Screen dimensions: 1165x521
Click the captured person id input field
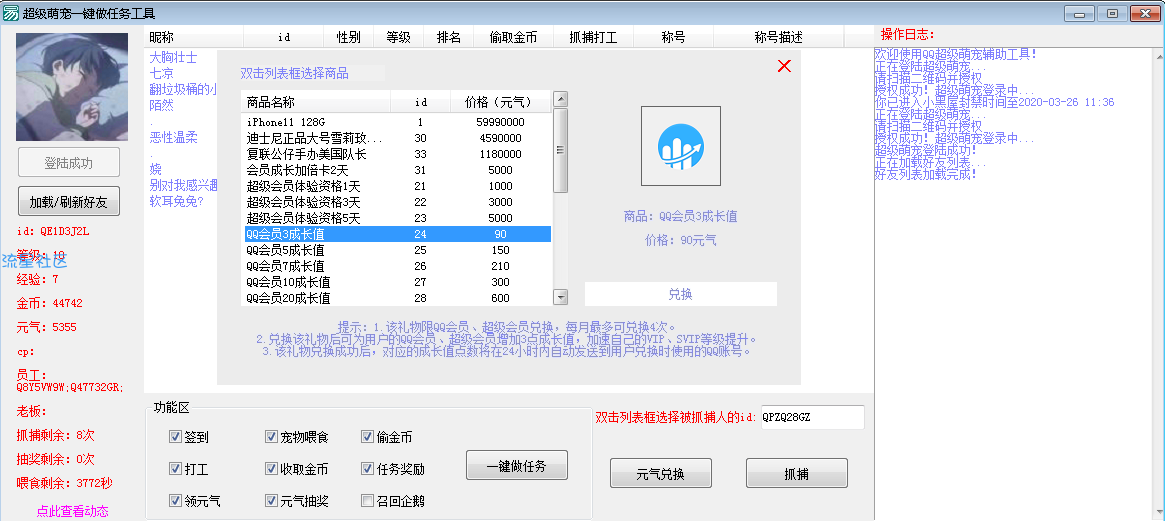[x=813, y=417]
